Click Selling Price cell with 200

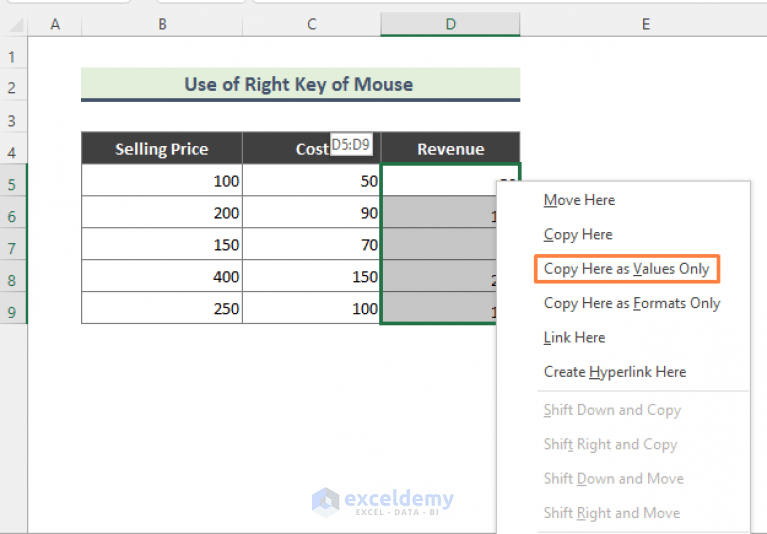[162, 212]
